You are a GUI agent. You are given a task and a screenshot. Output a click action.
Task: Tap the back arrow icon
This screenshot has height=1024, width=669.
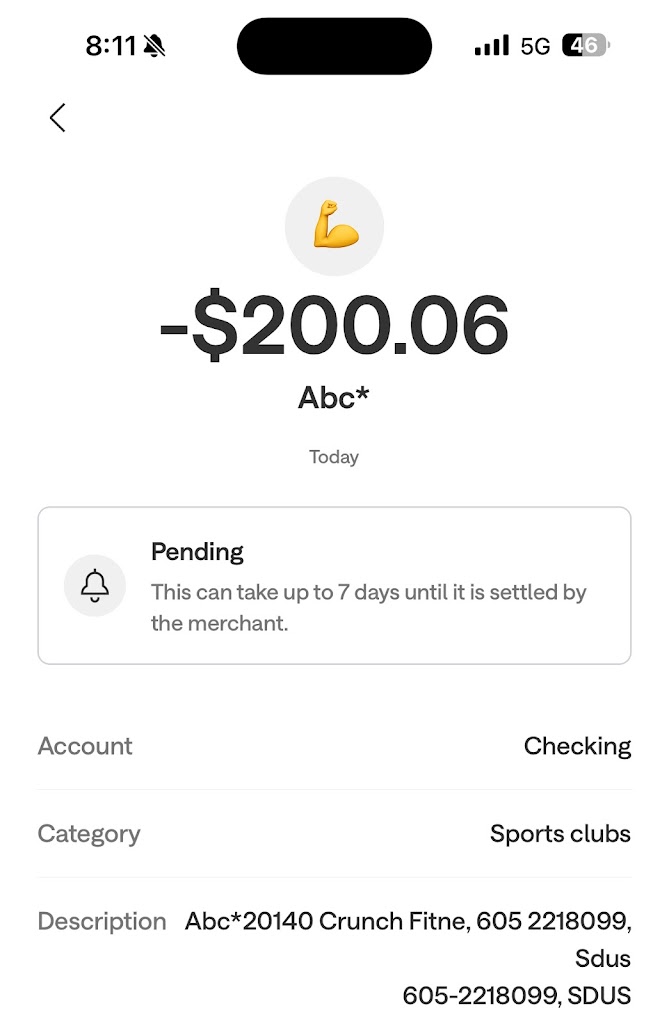coord(58,118)
